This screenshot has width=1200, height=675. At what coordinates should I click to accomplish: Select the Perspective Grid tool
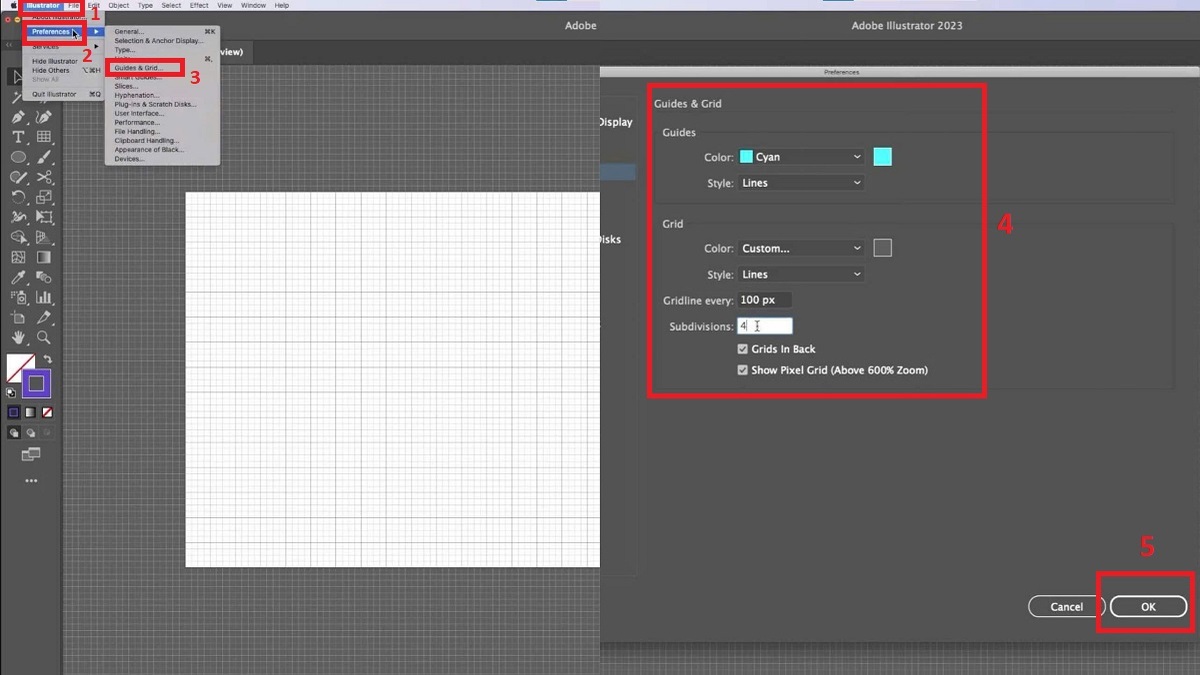[44, 237]
